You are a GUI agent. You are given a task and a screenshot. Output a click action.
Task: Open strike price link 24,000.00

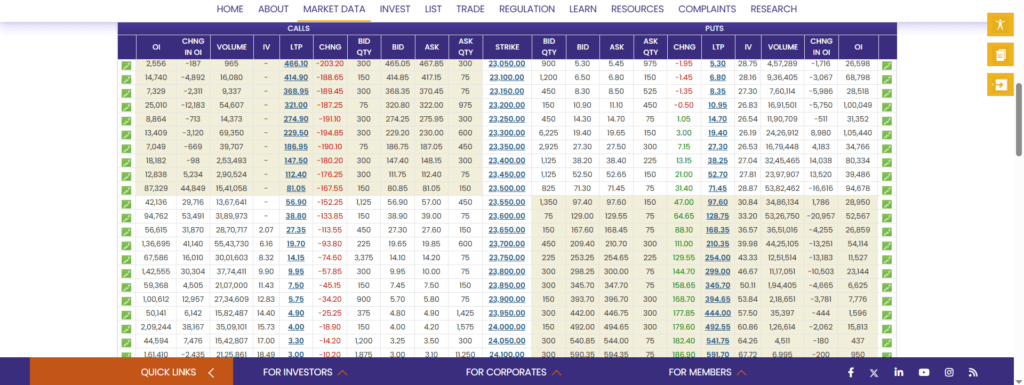[507, 327]
